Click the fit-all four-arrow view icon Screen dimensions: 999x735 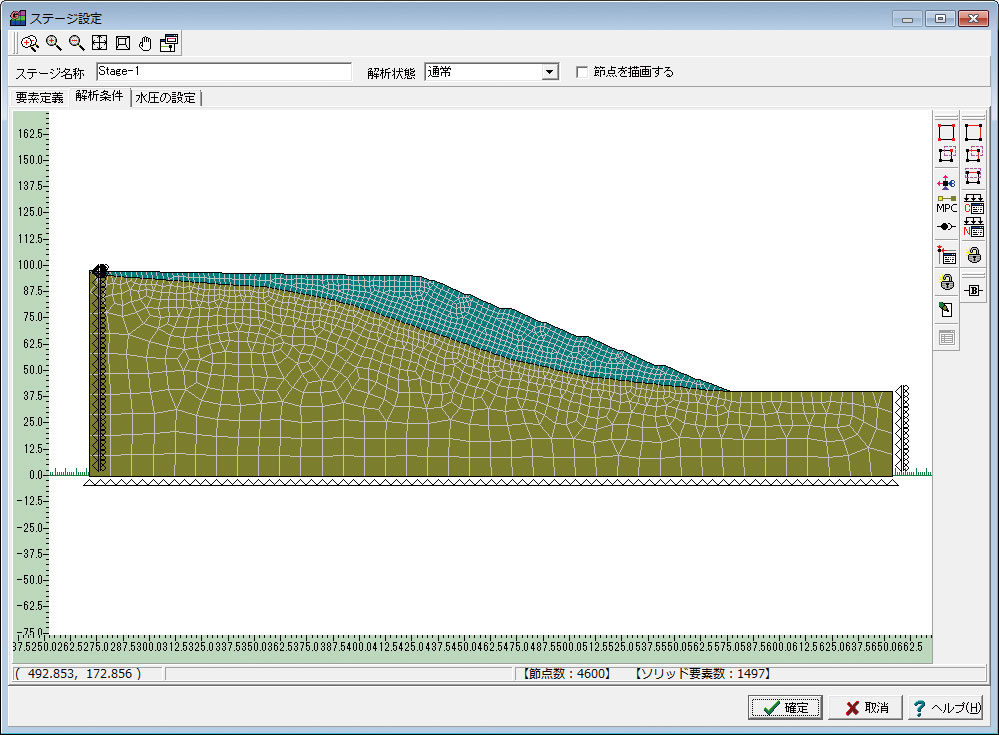pyautogui.click(x=99, y=43)
